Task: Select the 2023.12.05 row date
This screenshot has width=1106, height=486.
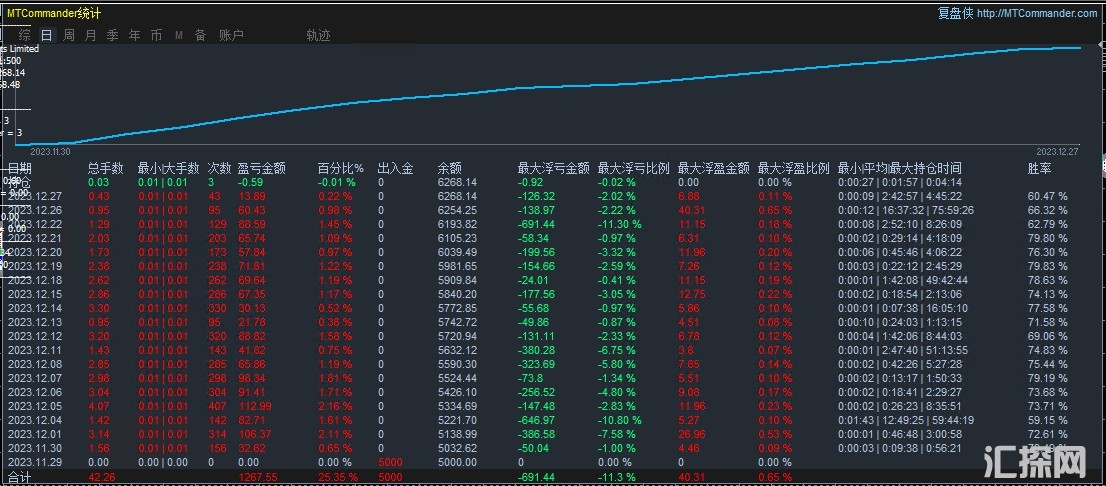Action: (35, 406)
